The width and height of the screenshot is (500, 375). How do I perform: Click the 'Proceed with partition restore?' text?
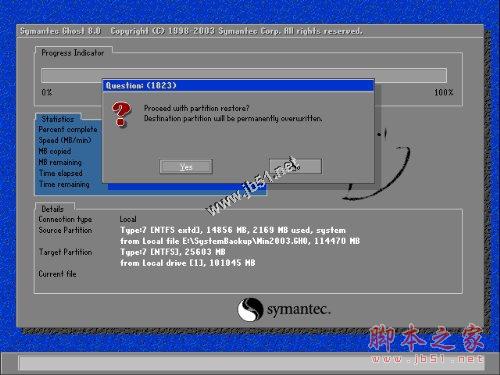tap(197, 108)
